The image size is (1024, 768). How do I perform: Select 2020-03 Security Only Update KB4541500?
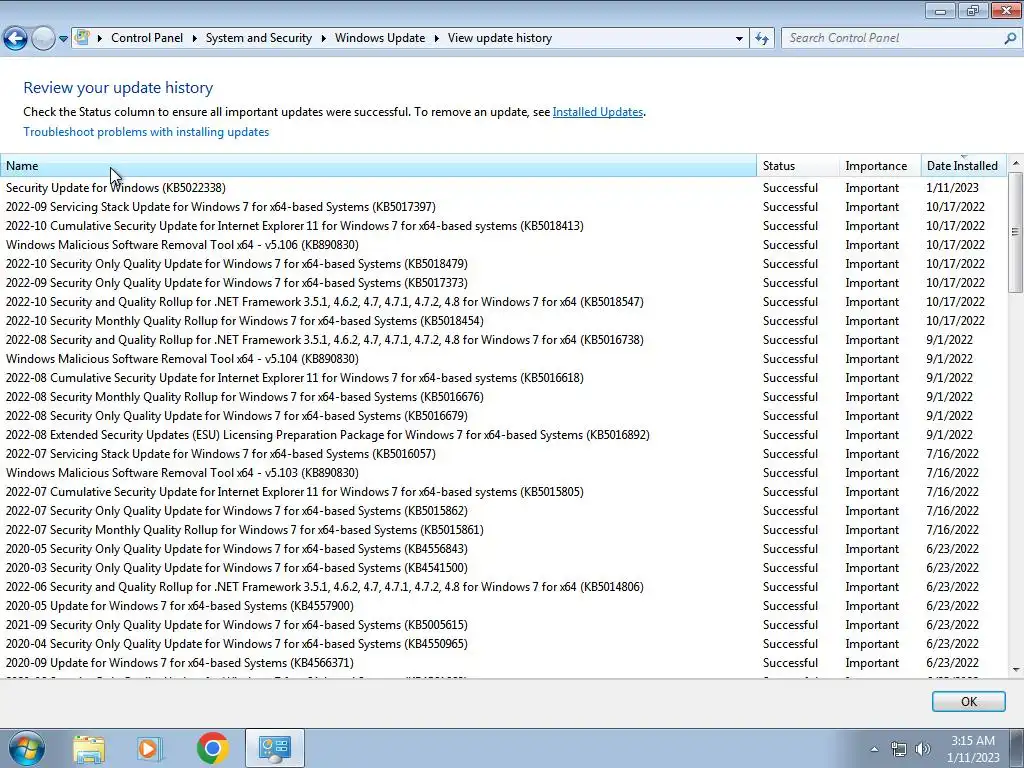point(503,568)
